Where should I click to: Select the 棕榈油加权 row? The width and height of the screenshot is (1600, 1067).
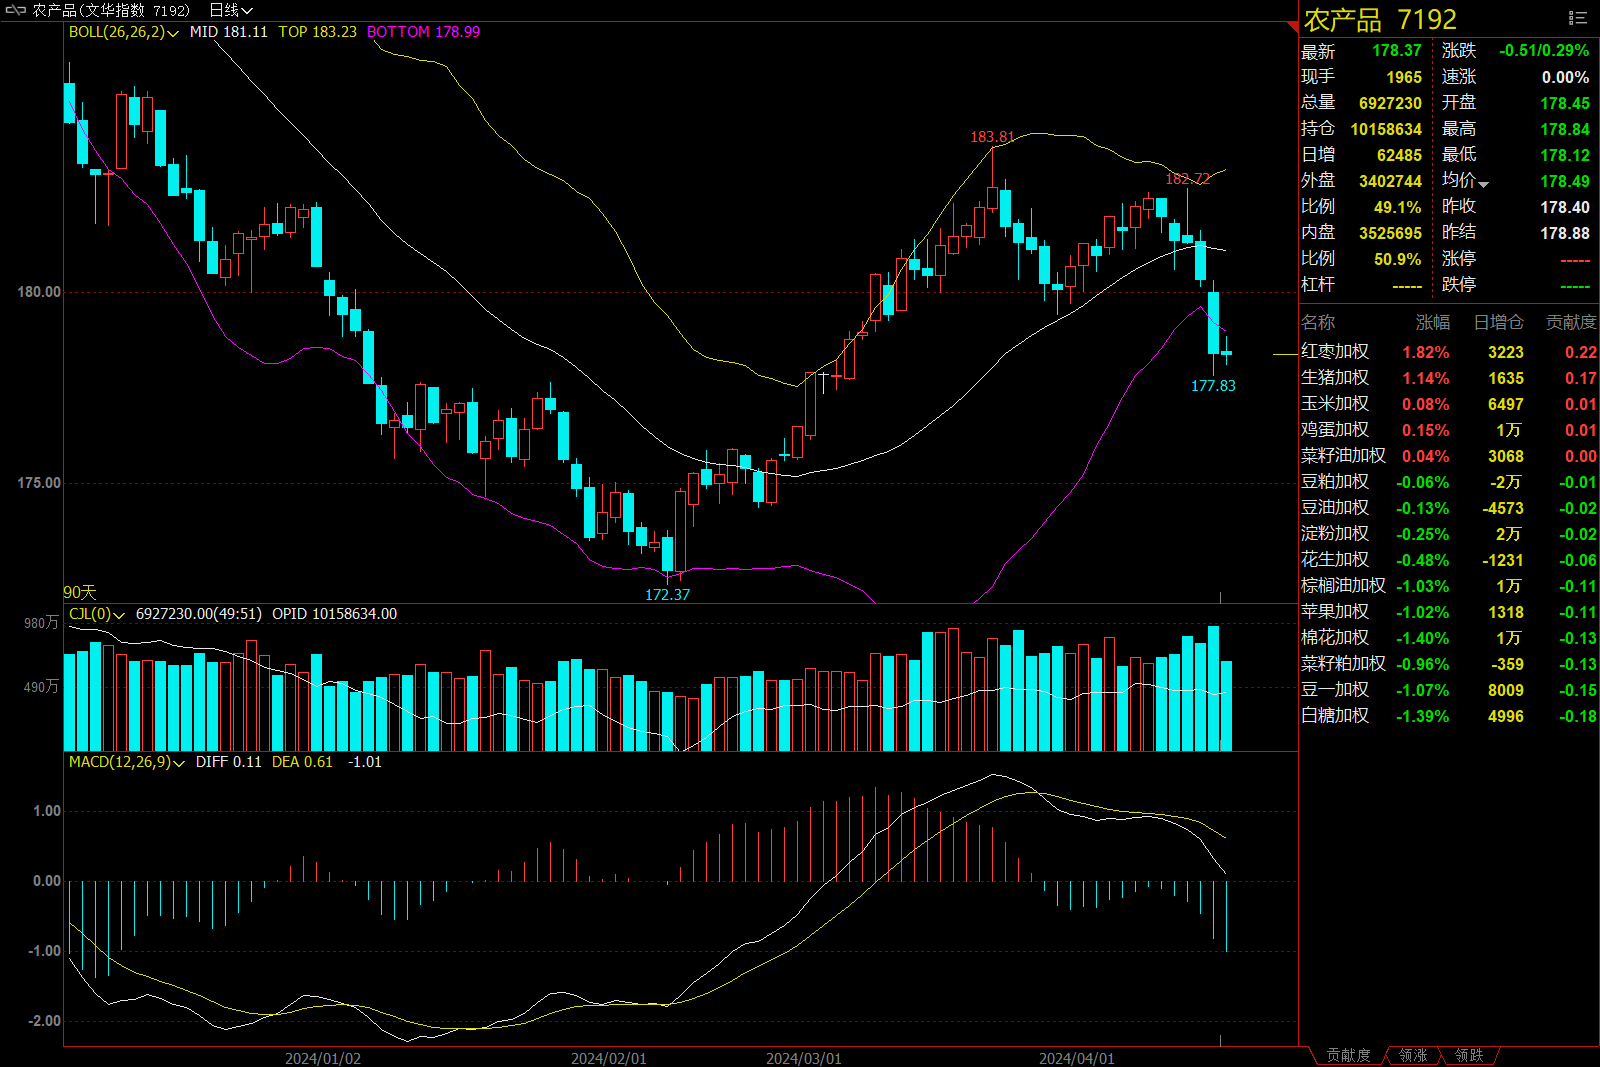pyautogui.click(x=1449, y=586)
